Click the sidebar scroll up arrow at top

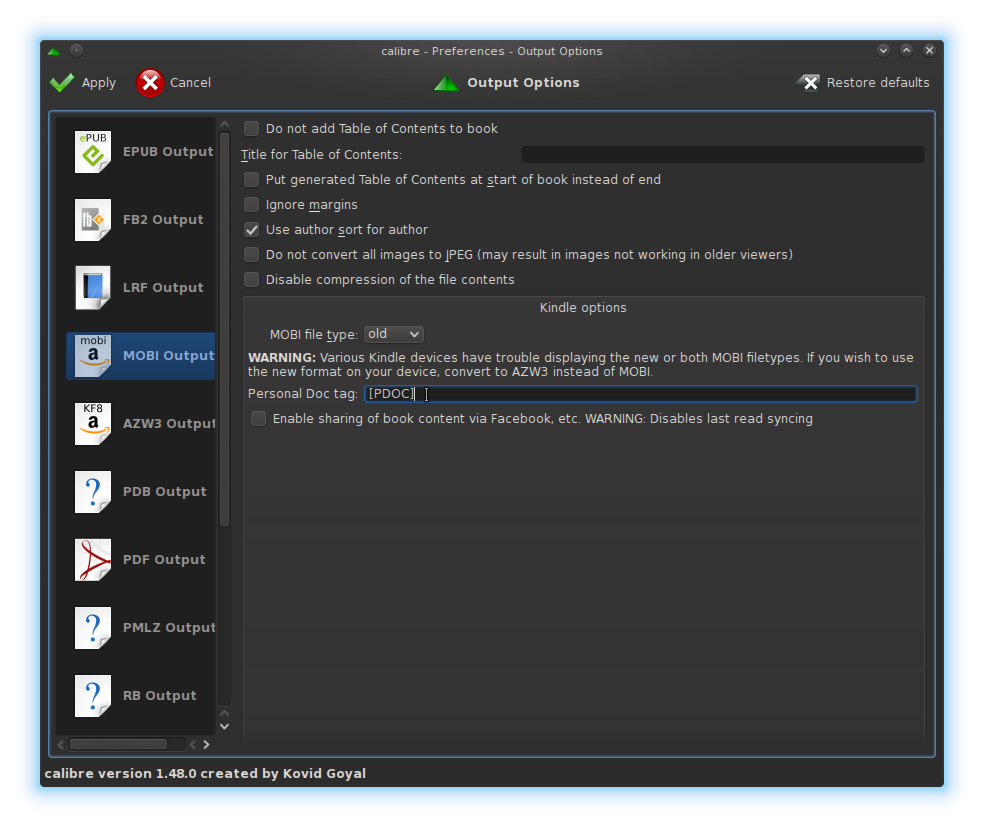(225, 125)
